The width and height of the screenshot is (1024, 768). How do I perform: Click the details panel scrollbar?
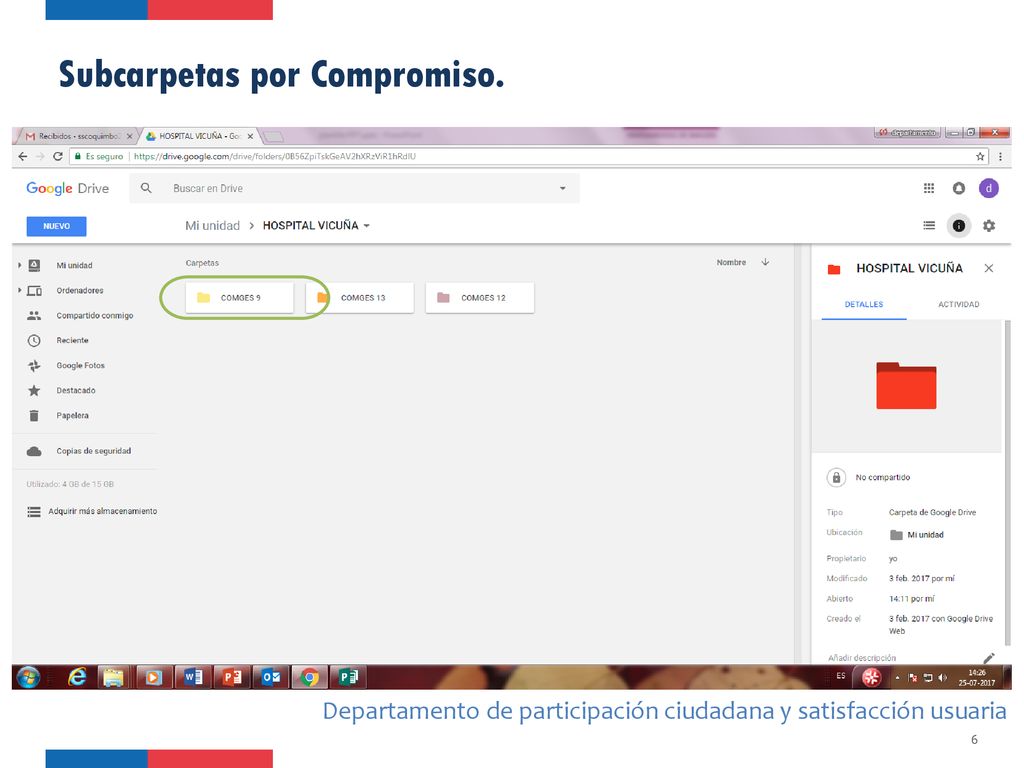[x=1006, y=482]
